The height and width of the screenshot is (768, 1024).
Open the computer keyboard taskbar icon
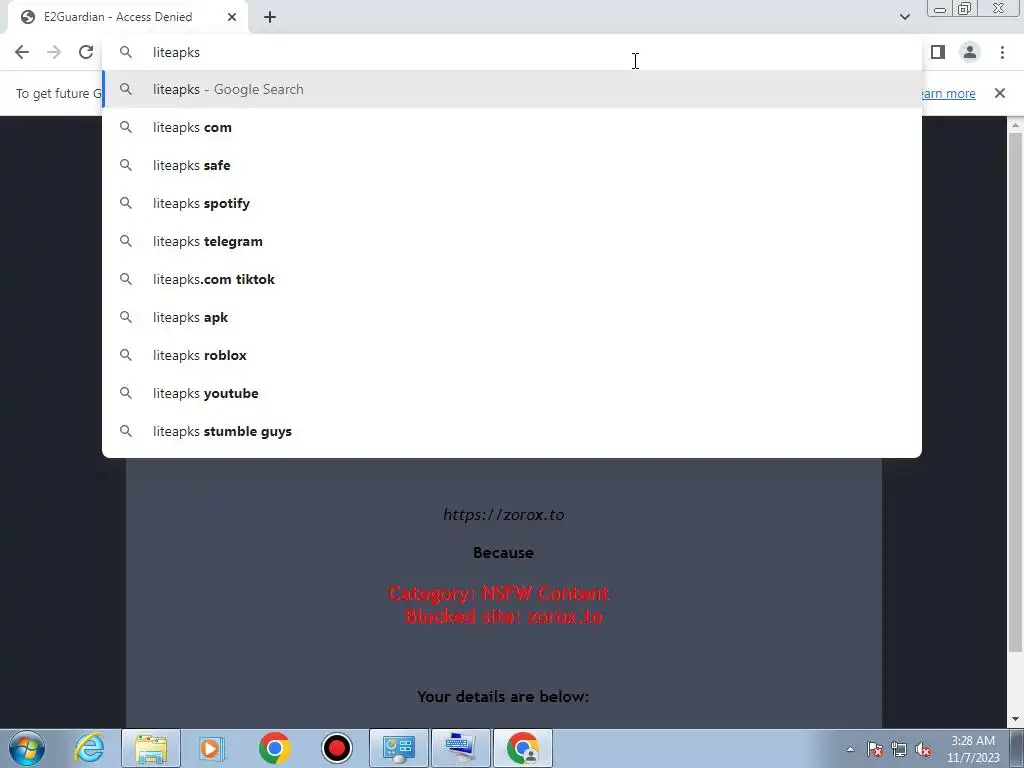click(x=461, y=748)
